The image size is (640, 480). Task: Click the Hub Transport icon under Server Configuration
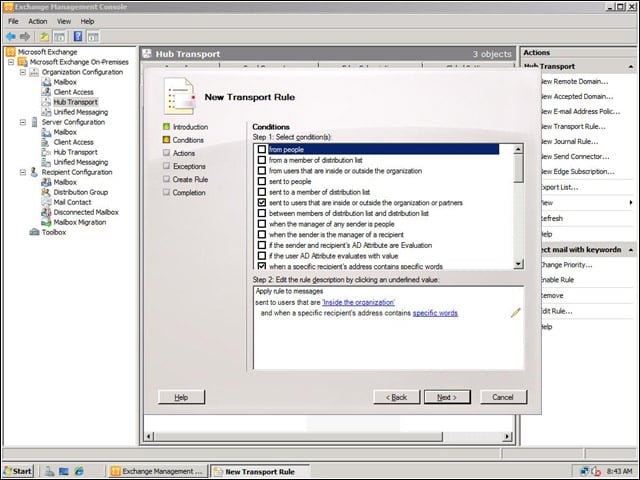point(46,152)
